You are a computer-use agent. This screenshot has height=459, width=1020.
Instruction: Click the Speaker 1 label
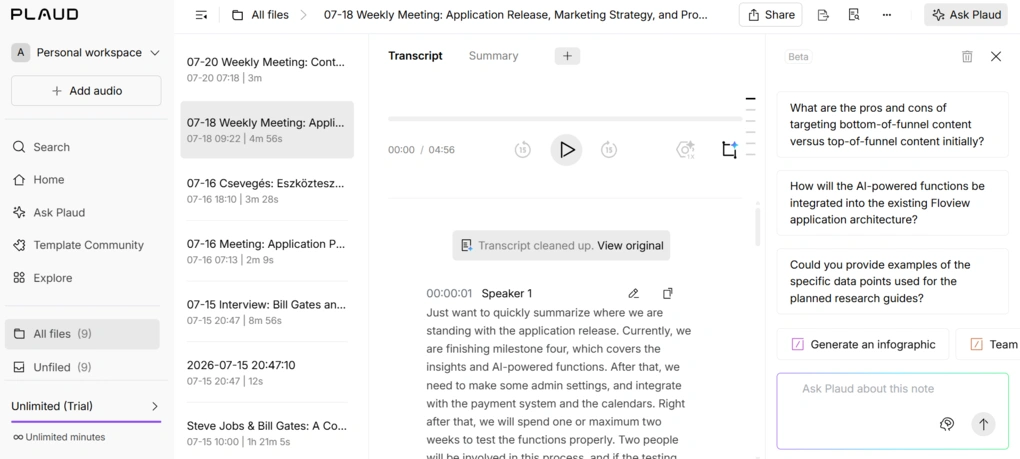(x=506, y=294)
